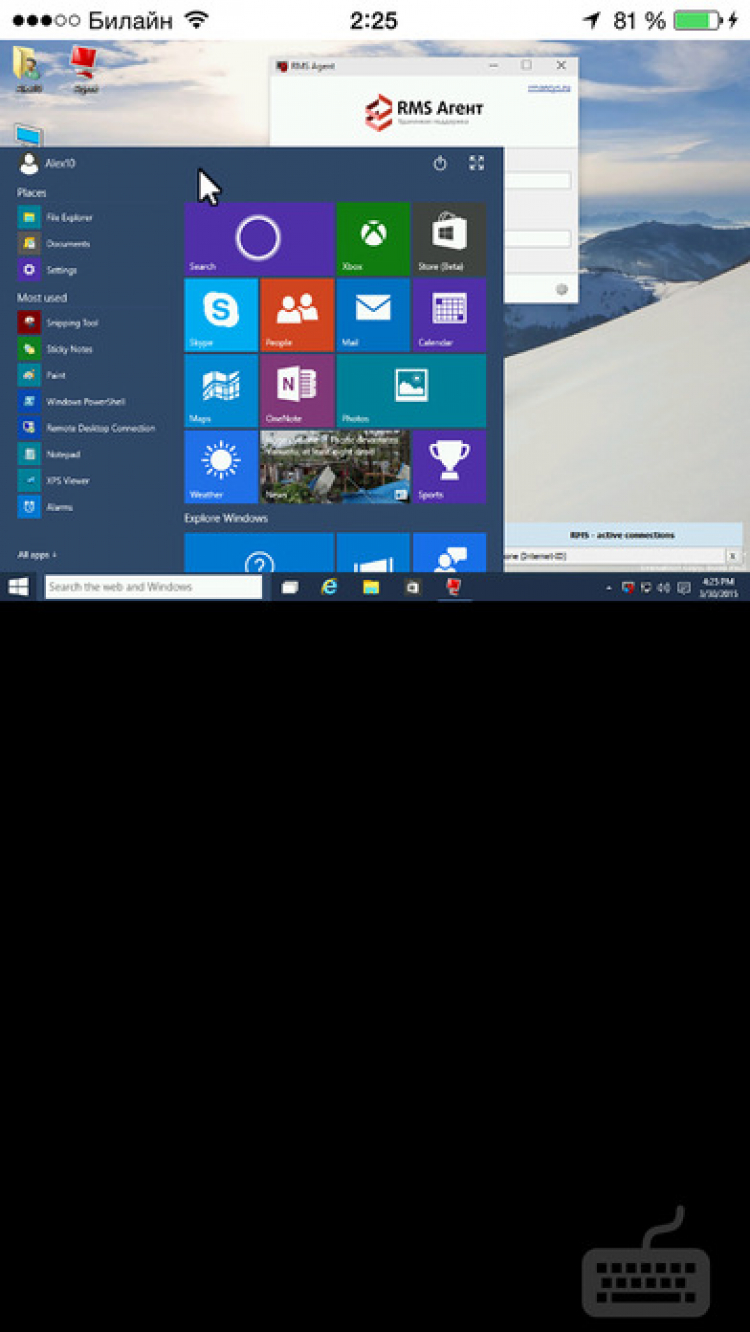The height and width of the screenshot is (1332, 750).
Task: Open the News live tile
Action: 335,467
